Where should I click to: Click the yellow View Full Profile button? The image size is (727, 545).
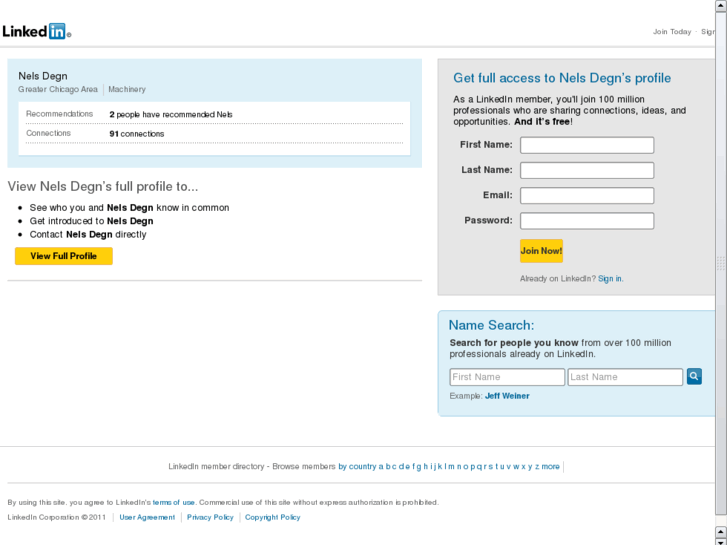pos(64,256)
